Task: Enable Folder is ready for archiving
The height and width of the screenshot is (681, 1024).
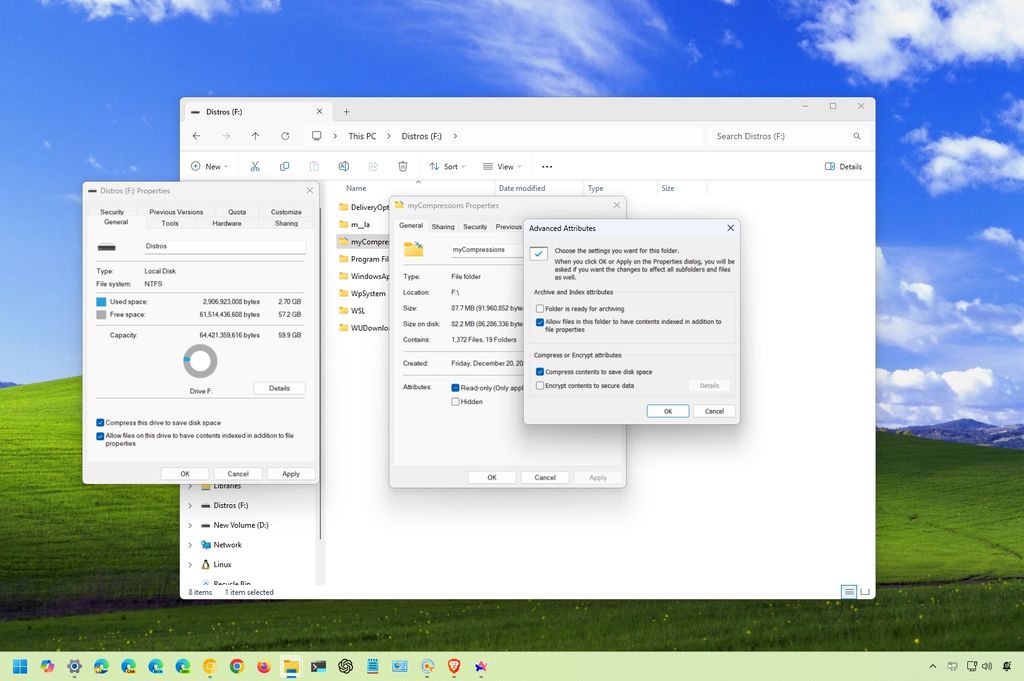Action: [541, 308]
